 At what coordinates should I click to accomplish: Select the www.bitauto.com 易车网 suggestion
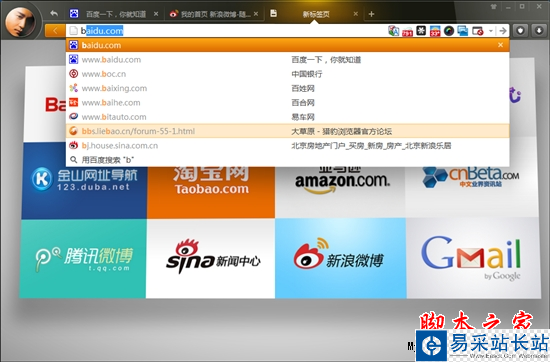tap(287, 117)
